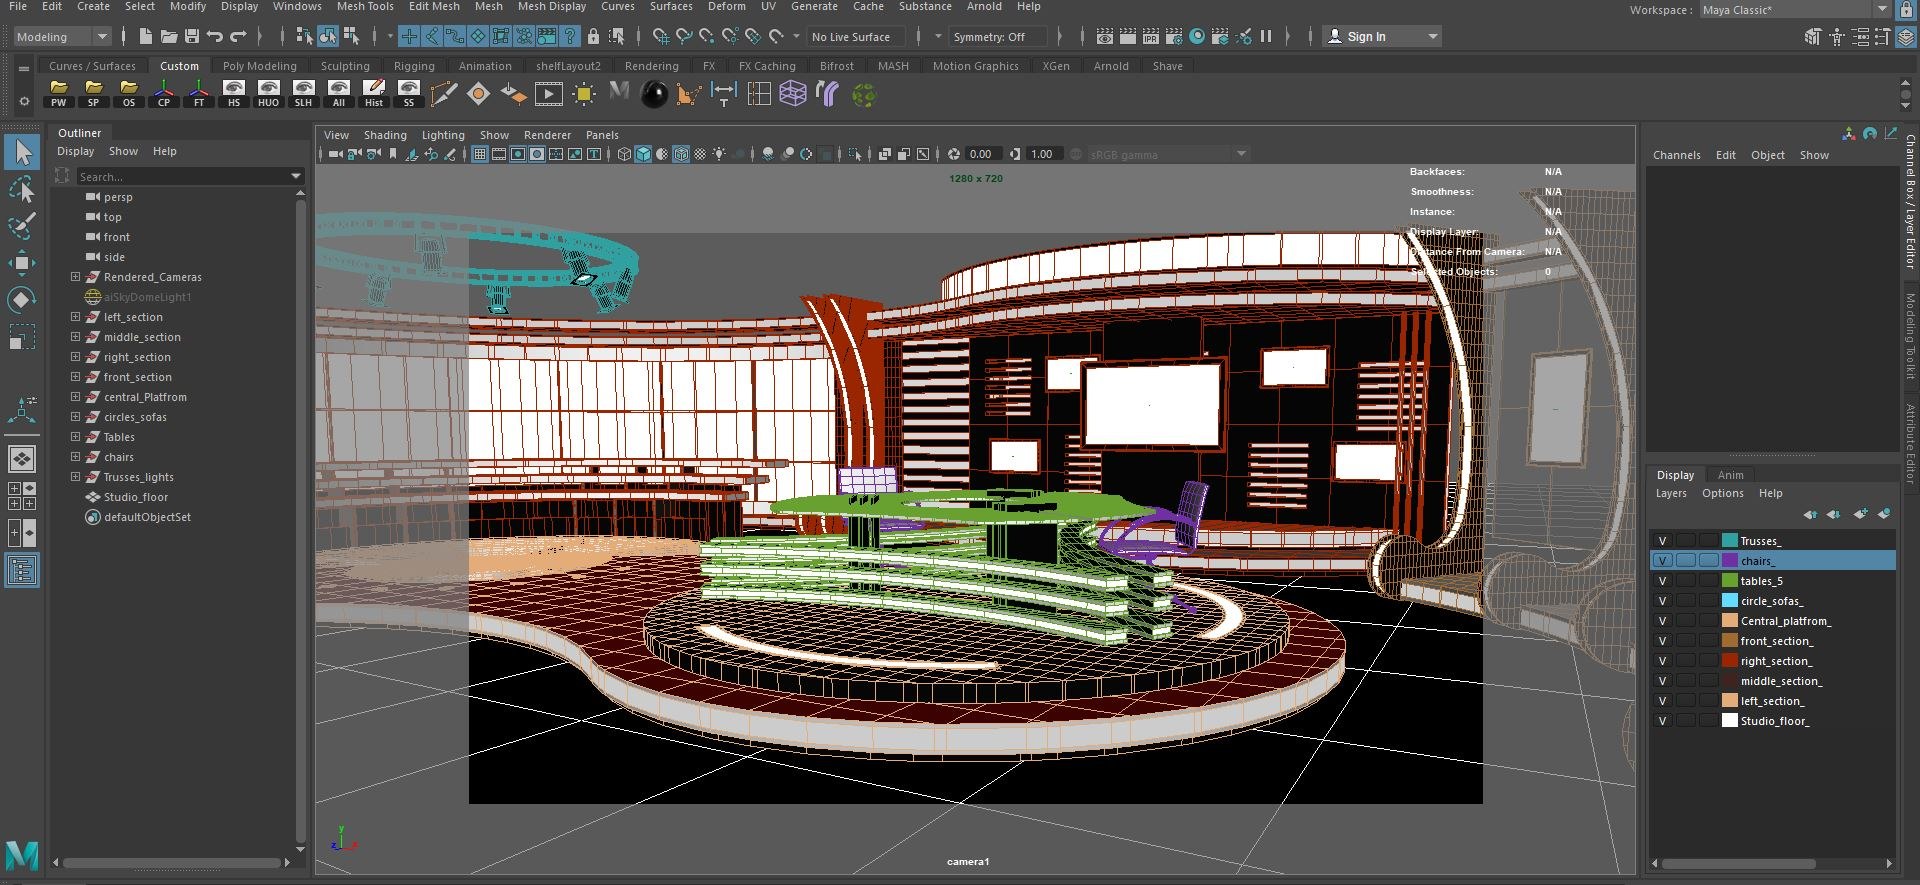Click the green color swatch of tables_5 layer
Image resolution: width=1920 pixels, height=885 pixels.
pyautogui.click(x=1729, y=581)
